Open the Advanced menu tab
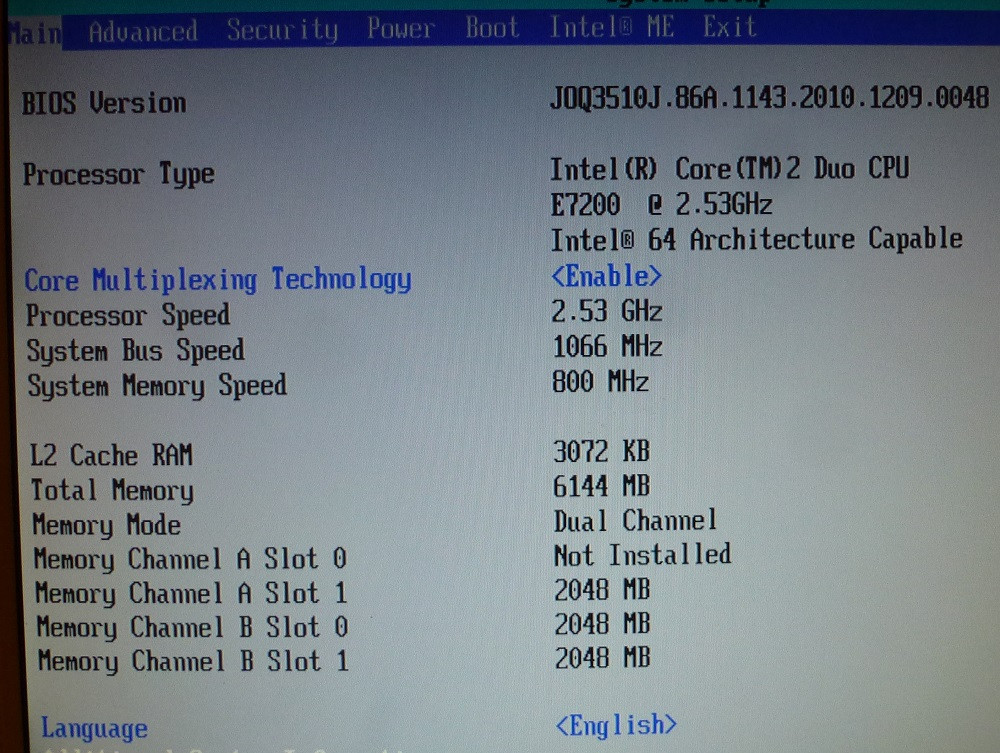This screenshot has height=753, width=1000. click(x=143, y=31)
